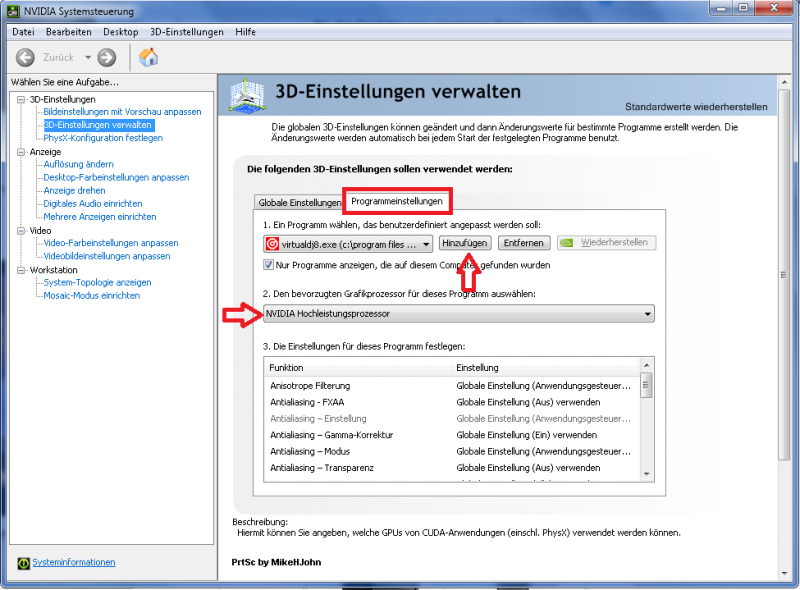This screenshot has height=590, width=800.
Task: Open the 3D-Einstellungen menu
Action: pyautogui.click(x=187, y=32)
